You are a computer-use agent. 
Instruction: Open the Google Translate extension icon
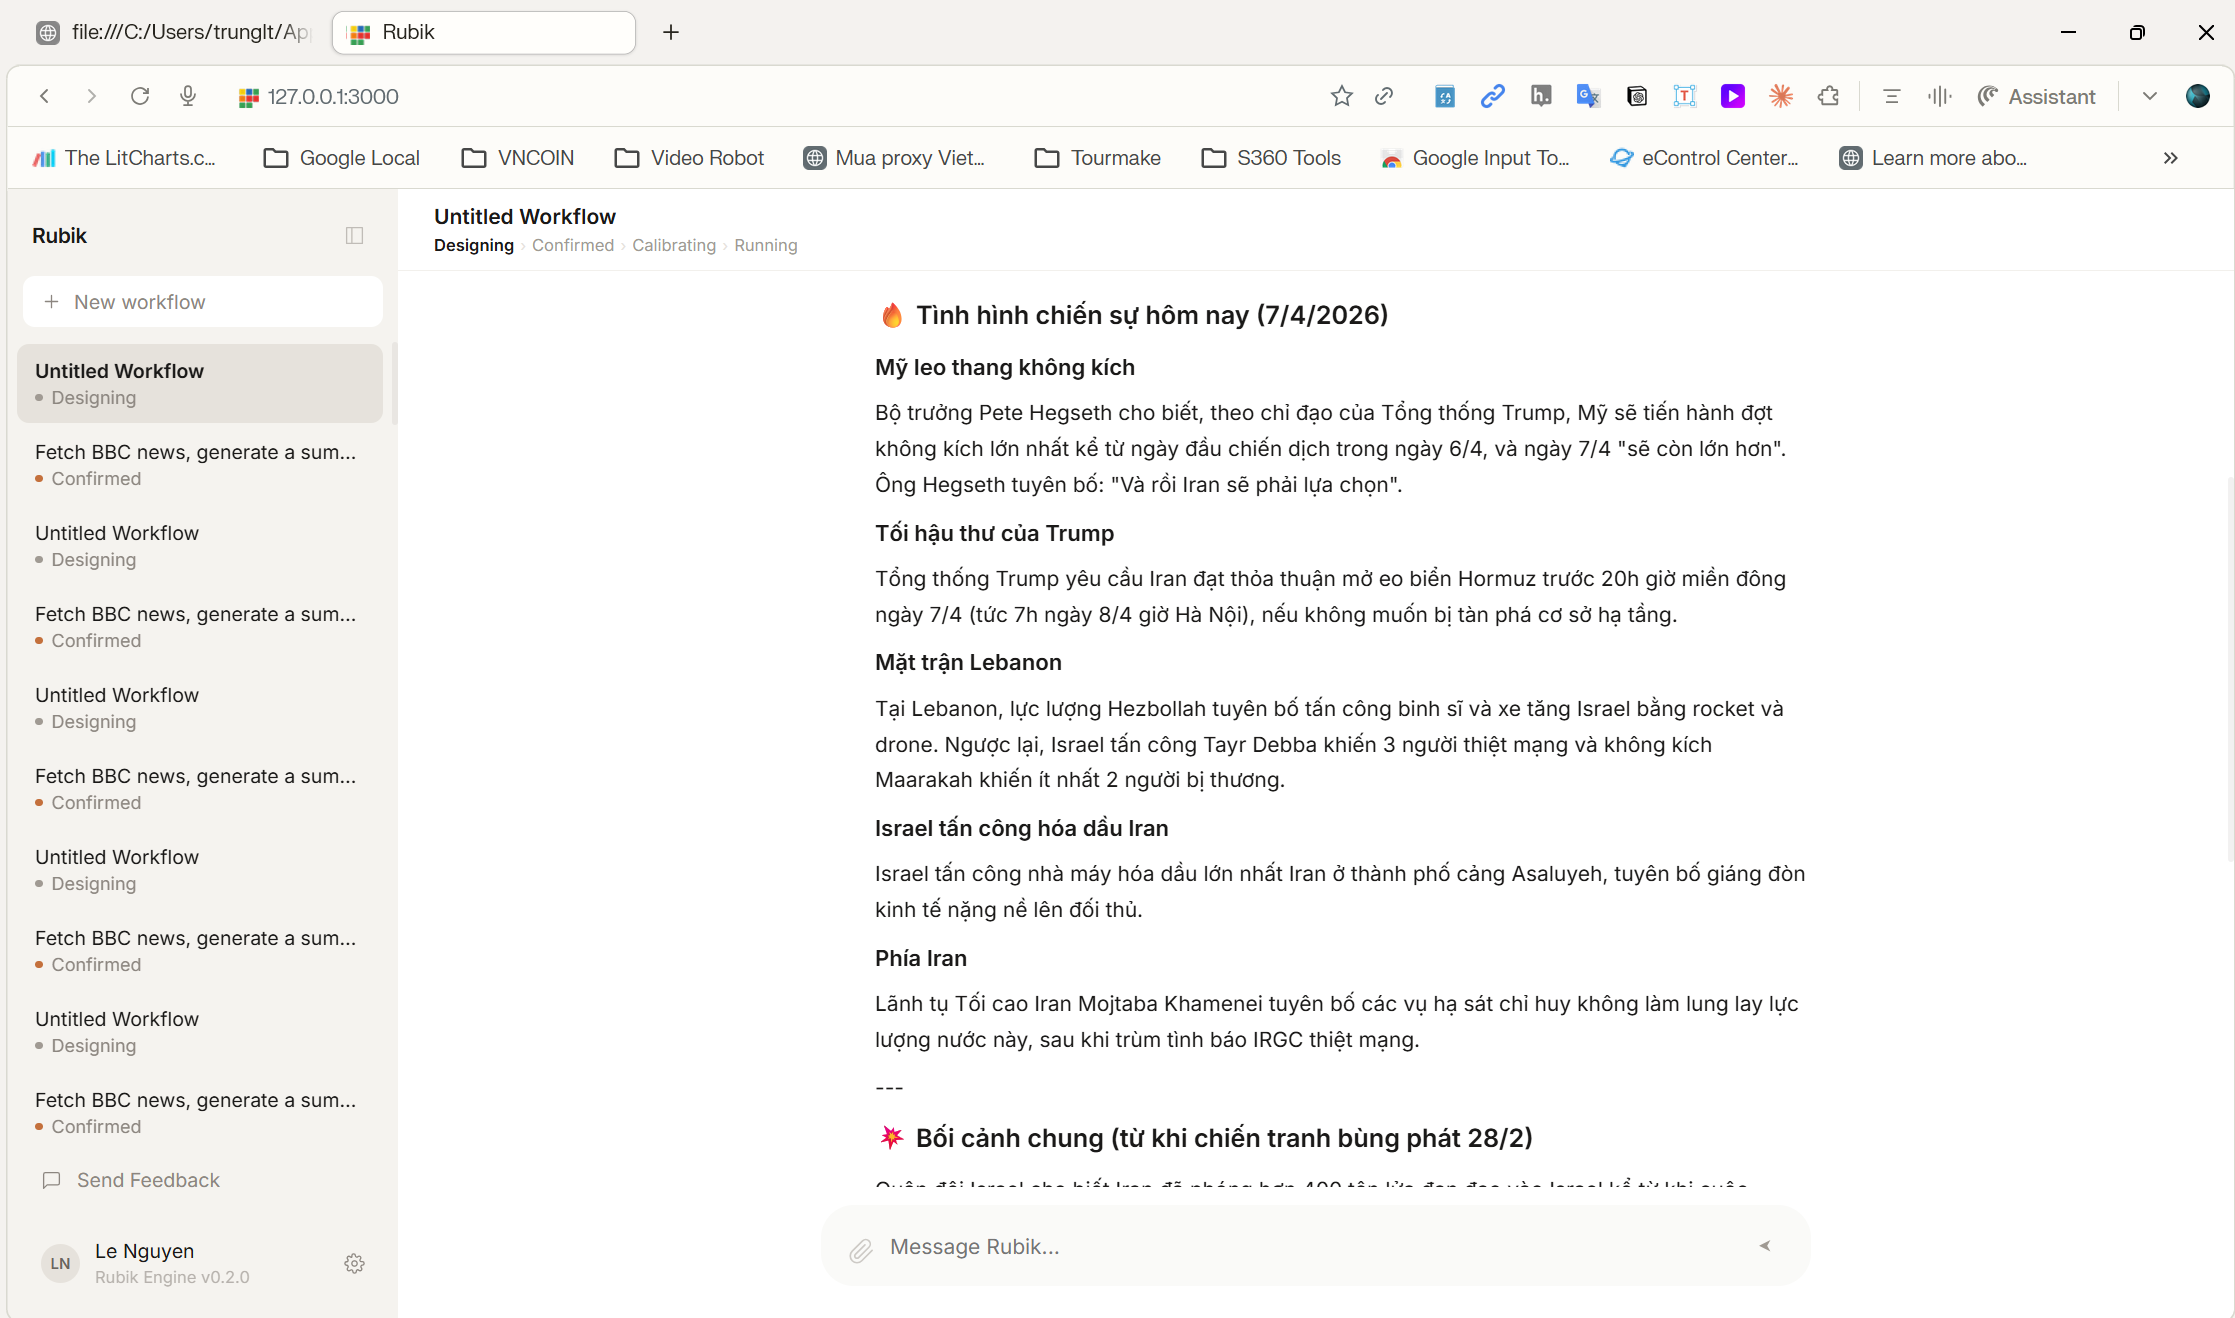[x=1588, y=96]
